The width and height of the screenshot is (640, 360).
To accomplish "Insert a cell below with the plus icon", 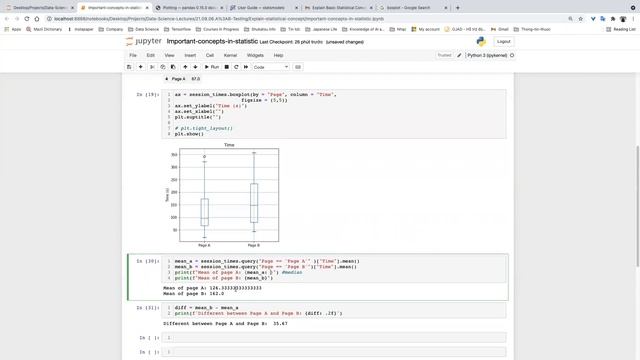I will point(140,67).
